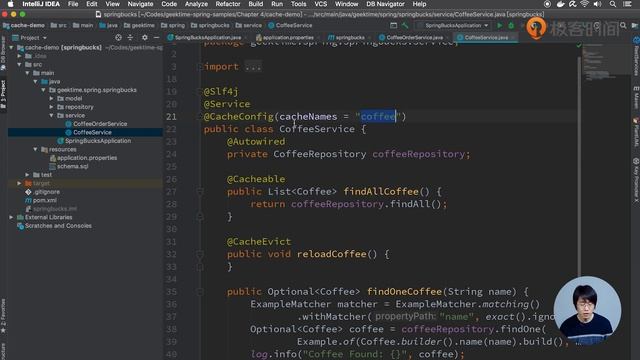Click CoffeeService class icon in breadcrumb
This screenshot has height=360, width=640.
pos(271,25)
